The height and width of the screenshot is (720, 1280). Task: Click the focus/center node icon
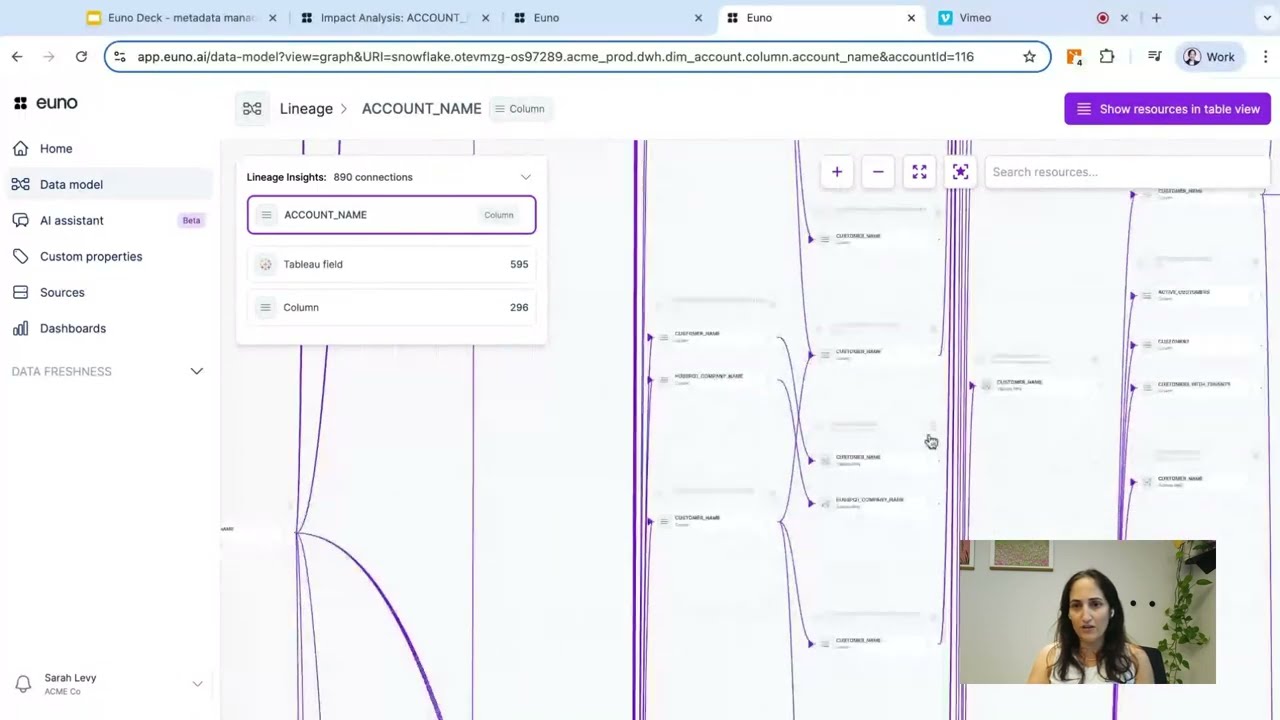pos(960,172)
